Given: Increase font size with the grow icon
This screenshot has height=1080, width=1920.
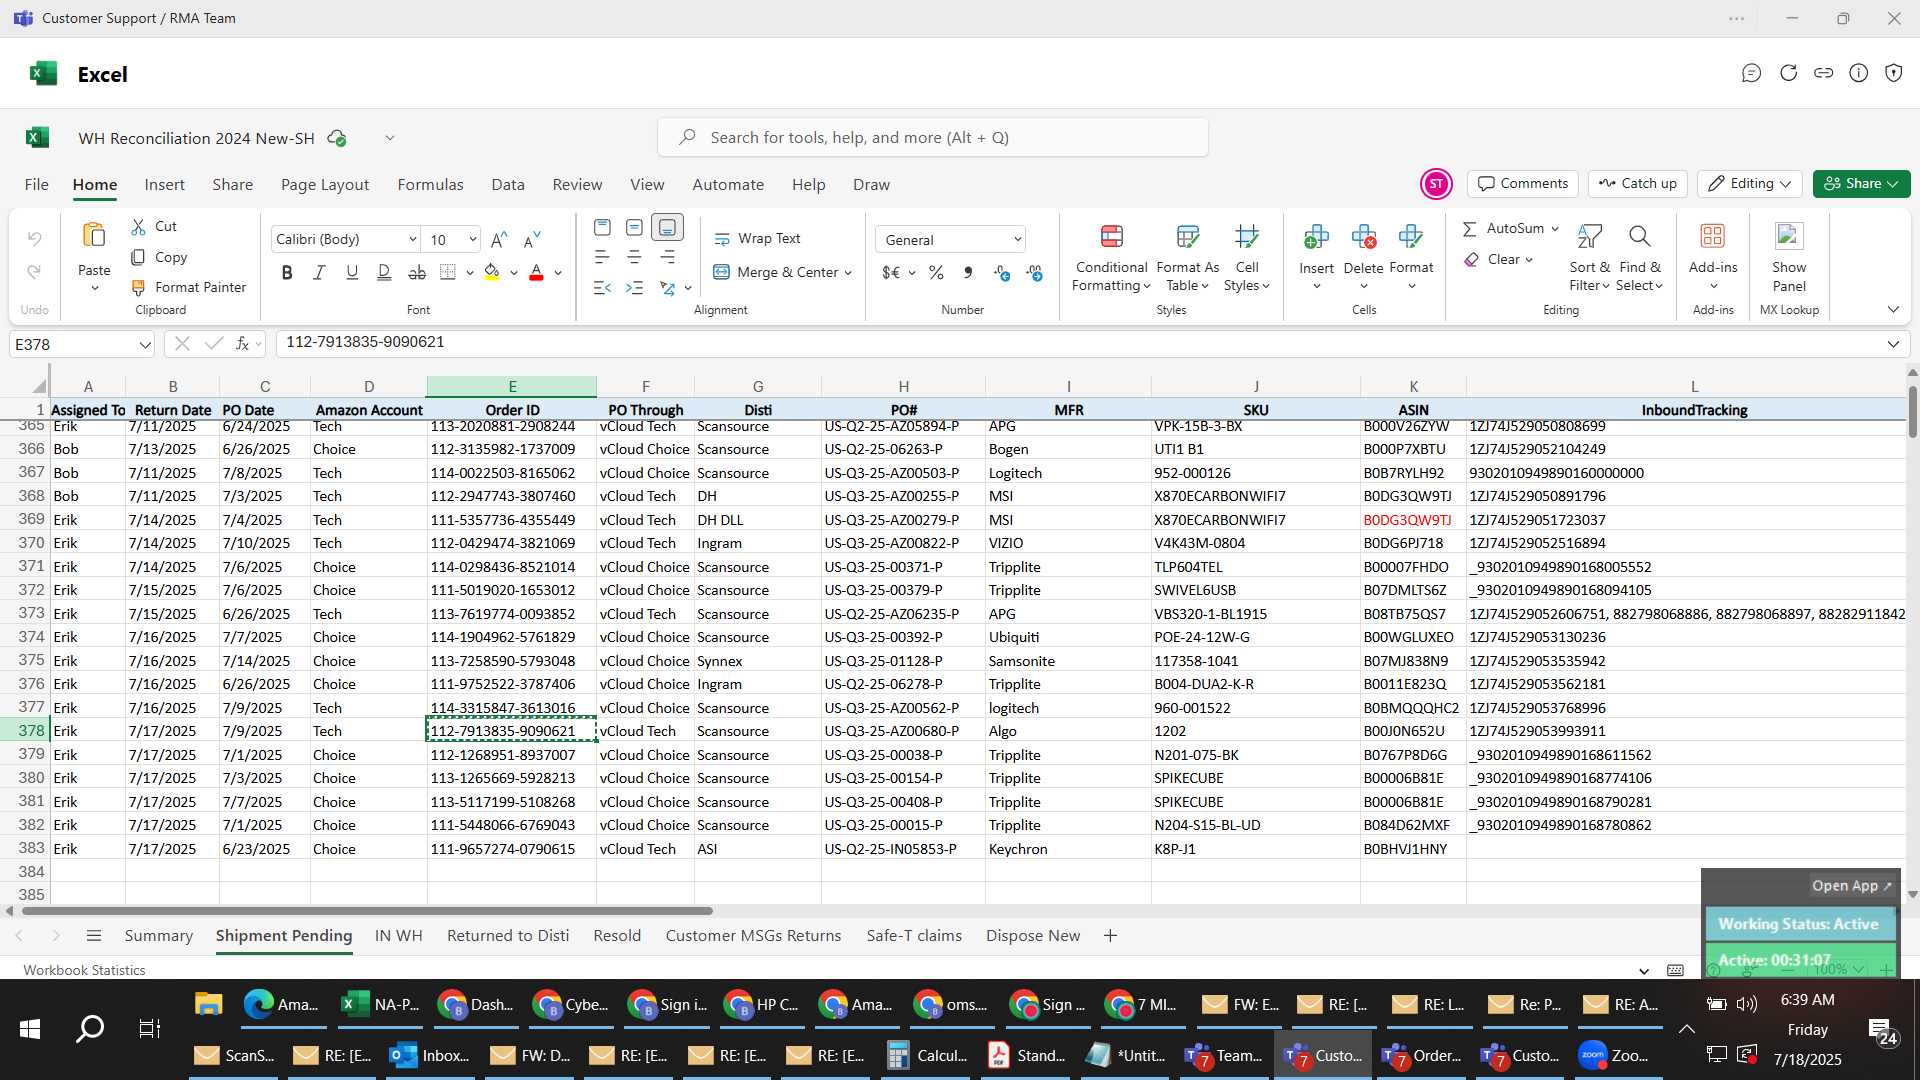Looking at the screenshot, I should [500, 240].
